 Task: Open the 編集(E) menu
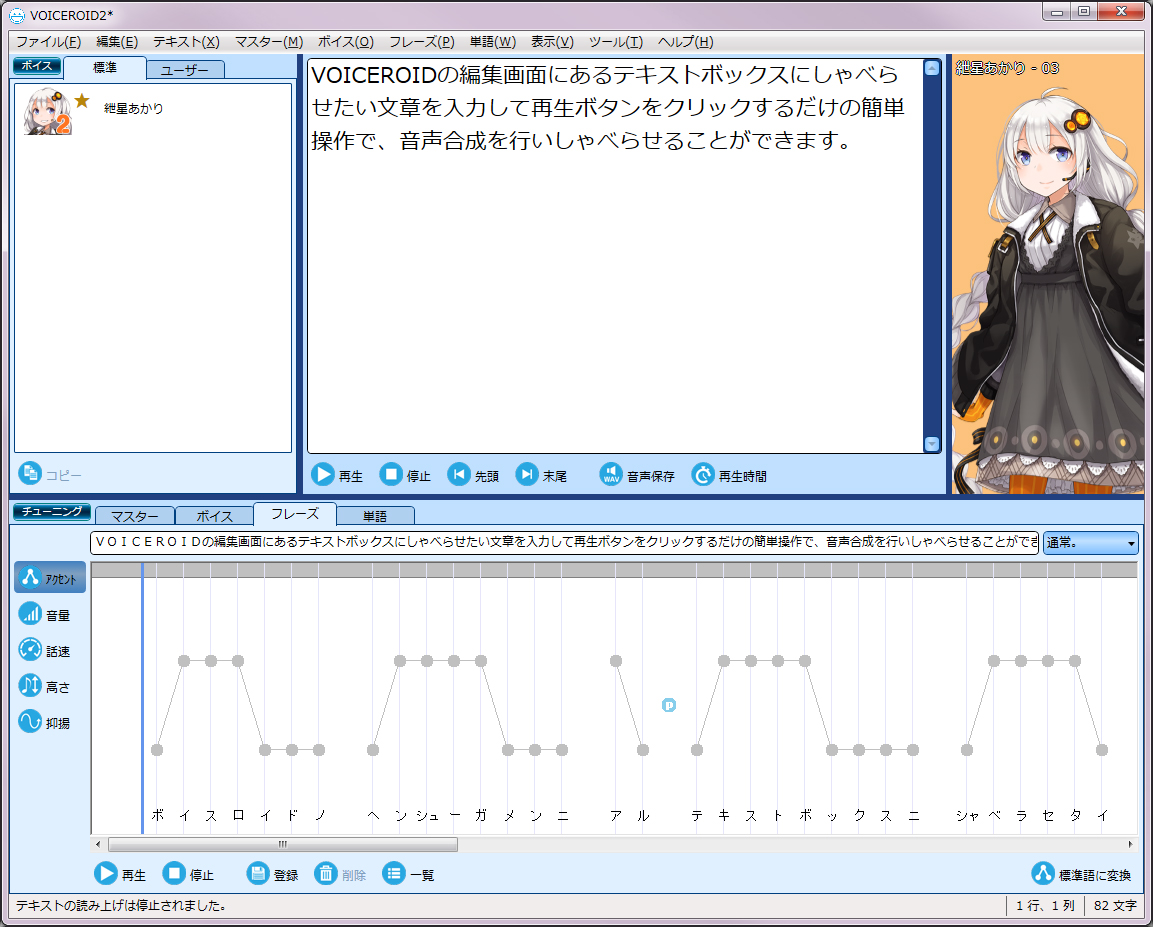tap(117, 42)
